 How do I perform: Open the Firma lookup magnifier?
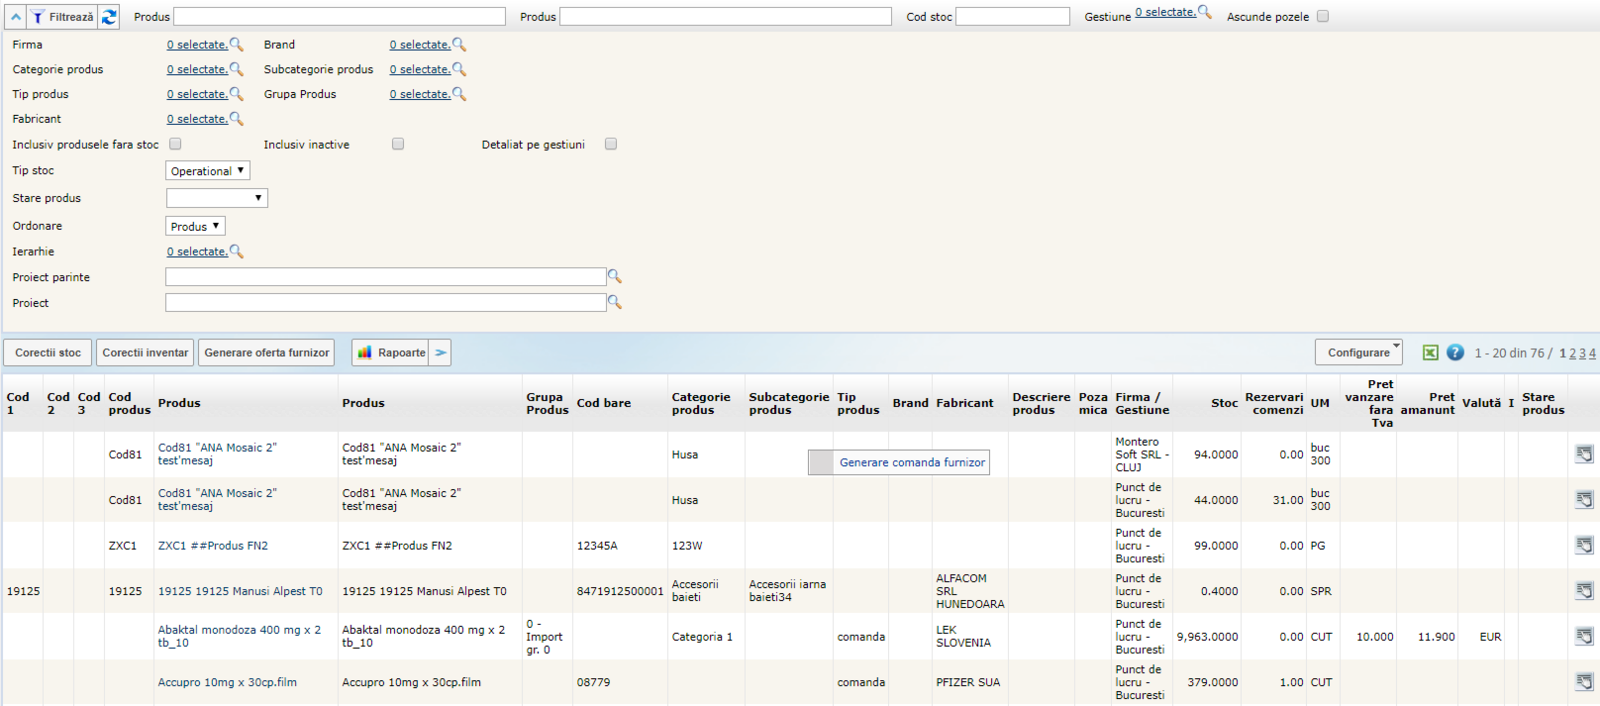[236, 44]
